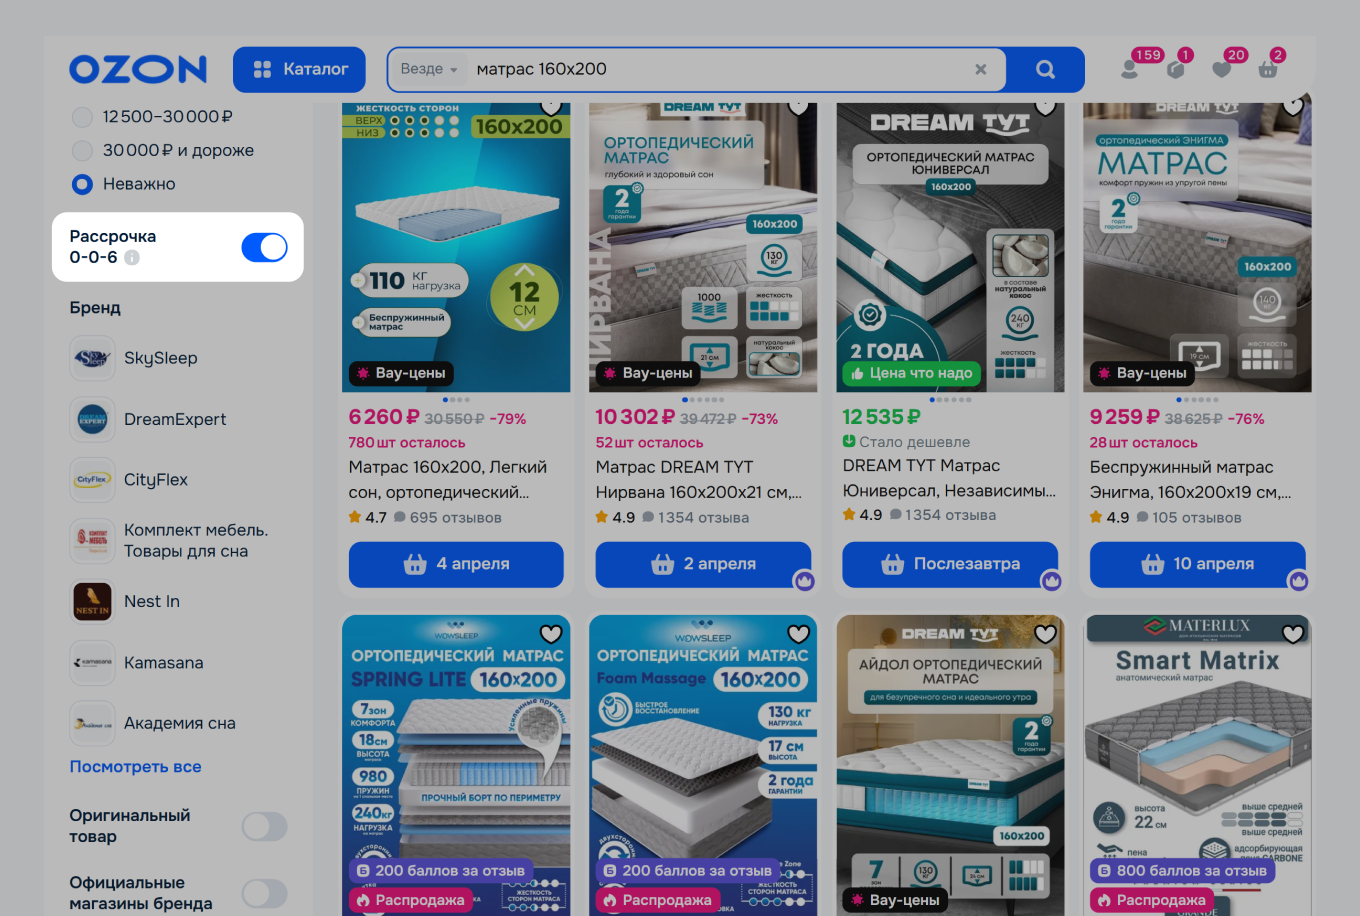Open the orders box icon in header
The image size is (1360, 916).
coord(1176,69)
